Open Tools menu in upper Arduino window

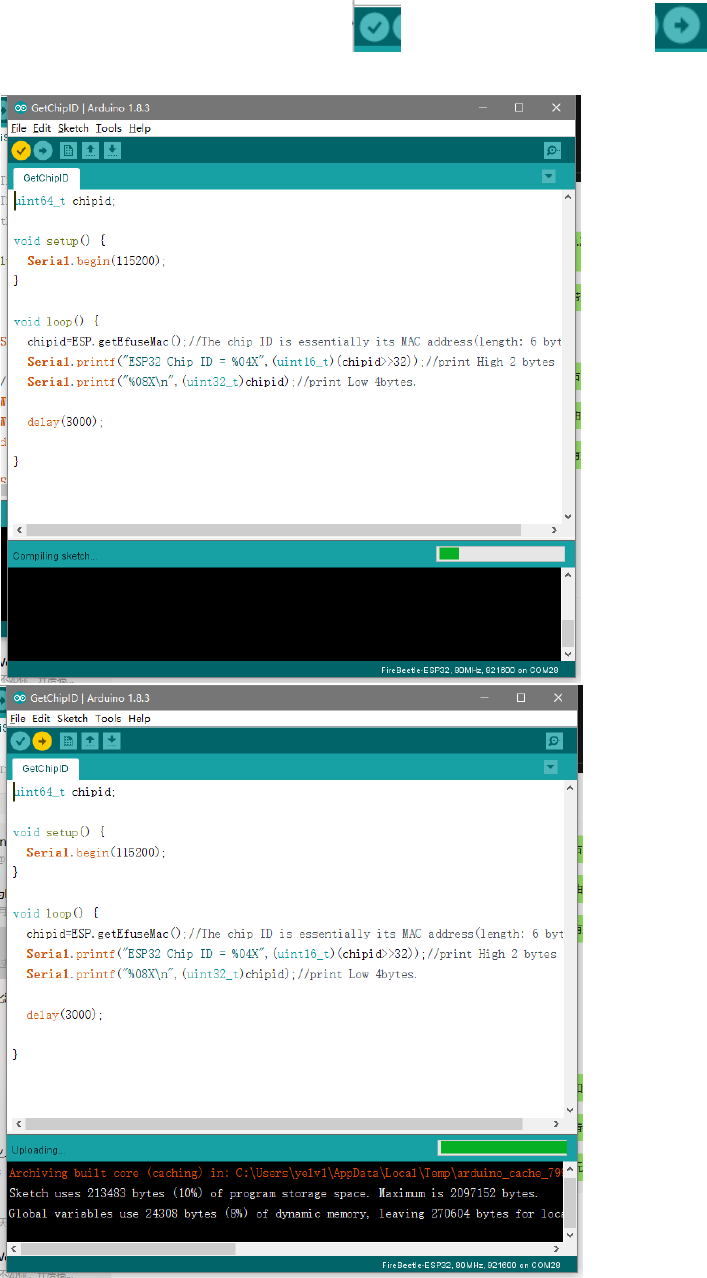point(108,128)
